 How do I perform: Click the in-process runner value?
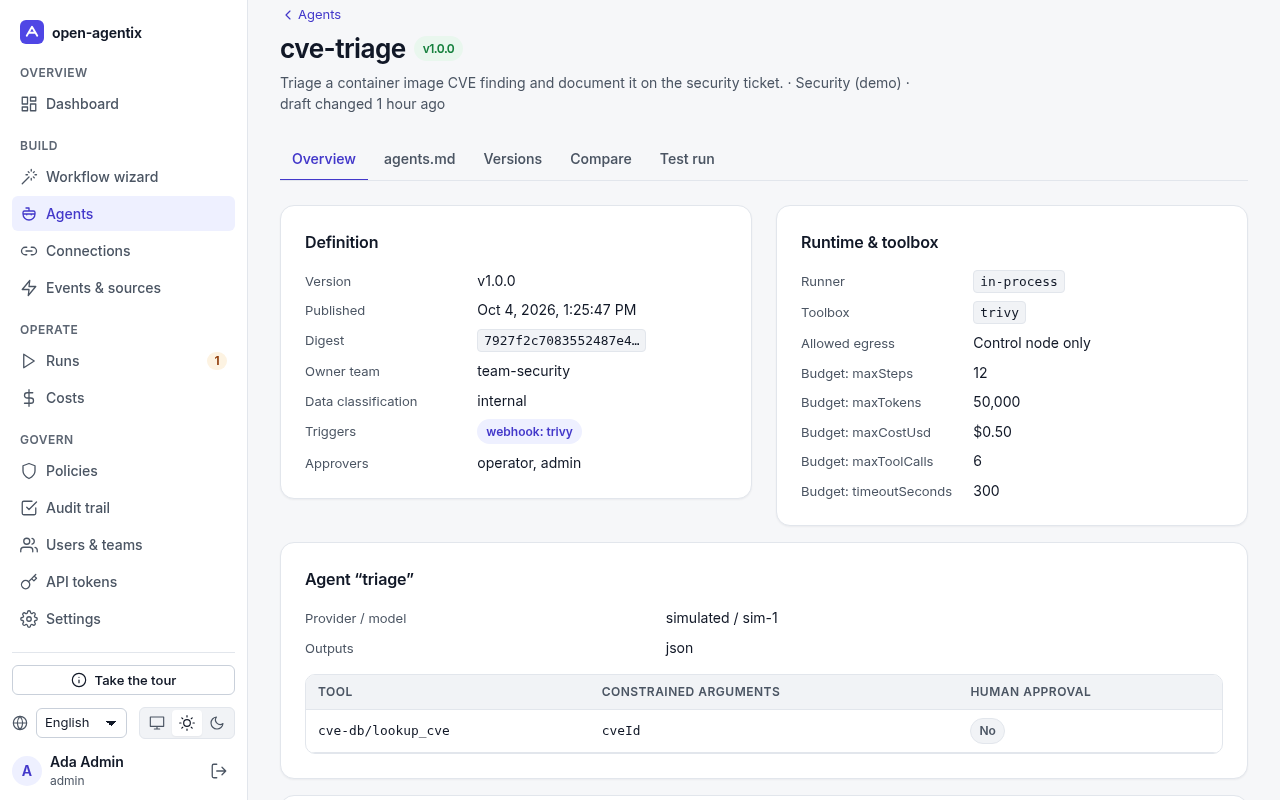tap(1018, 282)
